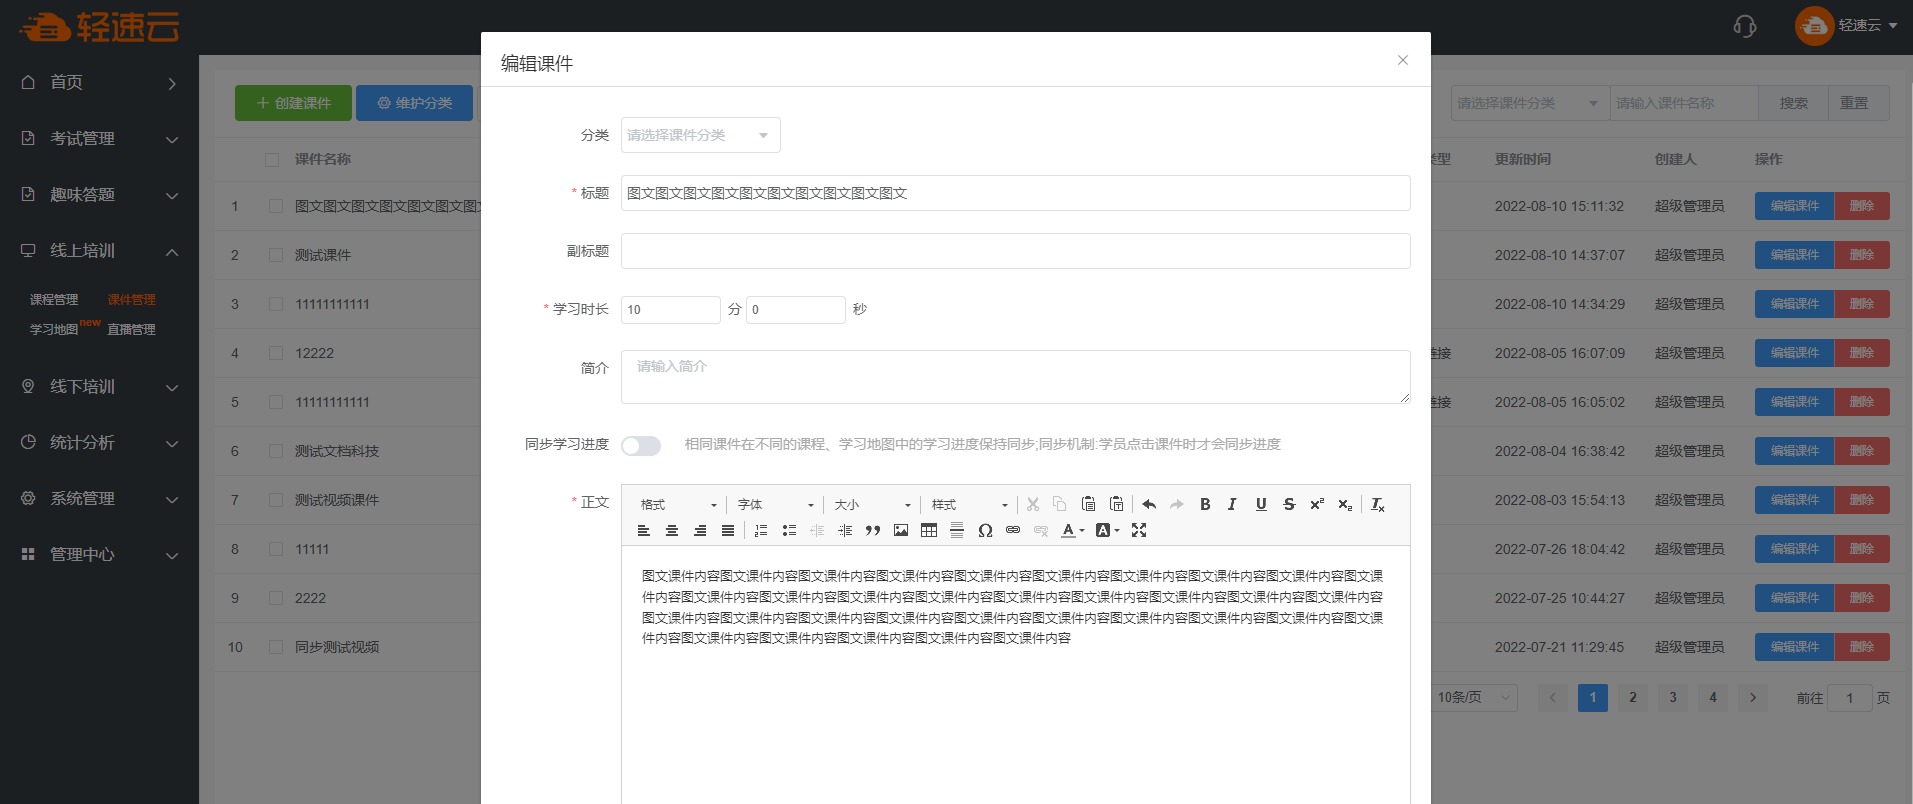Expand the 考试管理 sidebar menu
The image size is (1913, 804).
pos(99,139)
